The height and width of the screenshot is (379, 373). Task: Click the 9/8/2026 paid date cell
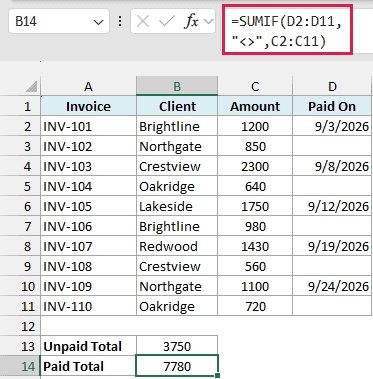tap(332, 166)
